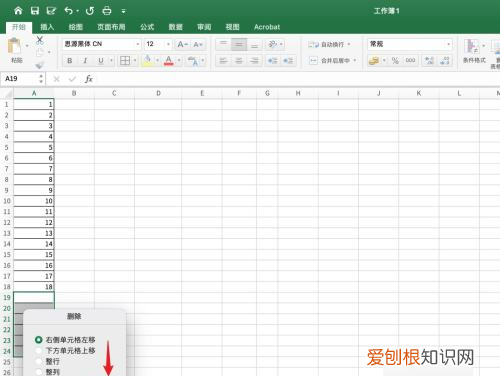The image size is (500, 376).
Task: Cut selection with scissors icon
Action: tap(40, 40)
